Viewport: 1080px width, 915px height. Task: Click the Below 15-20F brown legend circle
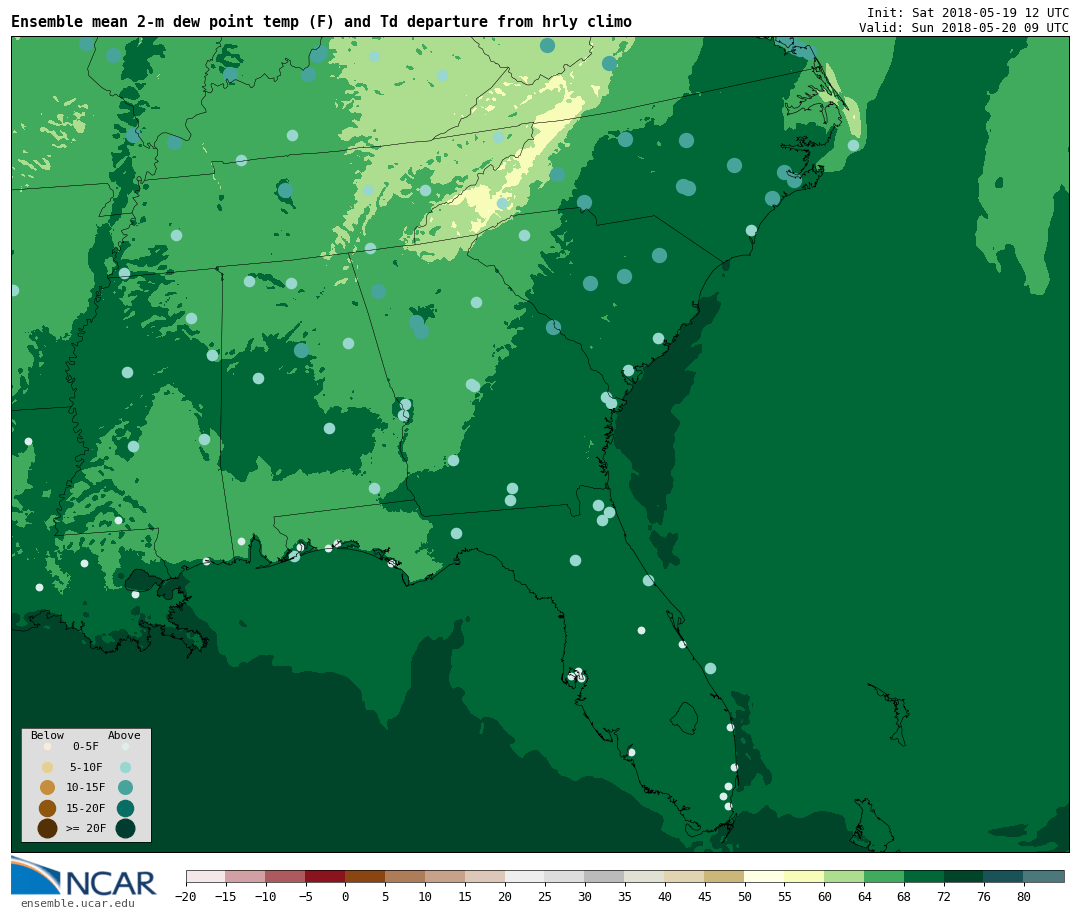pyautogui.click(x=48, y=808)
